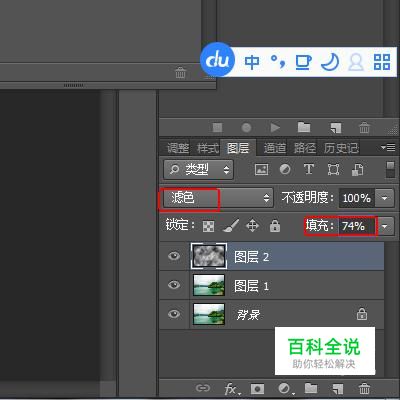Filter layers by smart objects icon
The image size is (400, 400).
[357, 170]
